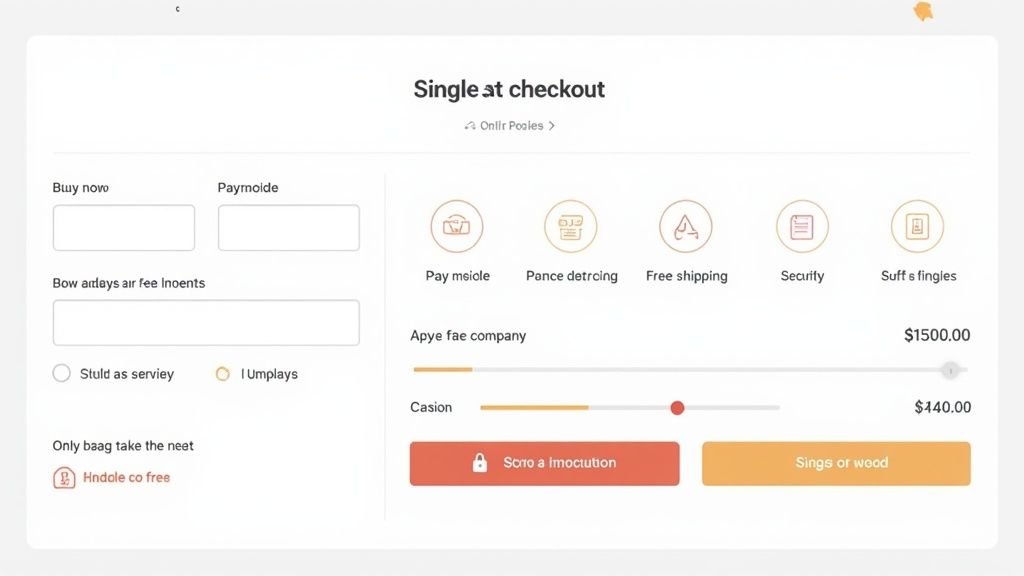This screenshot has width=1024, height=576.
Task: Open the Security icon
Action: point(801,226)
